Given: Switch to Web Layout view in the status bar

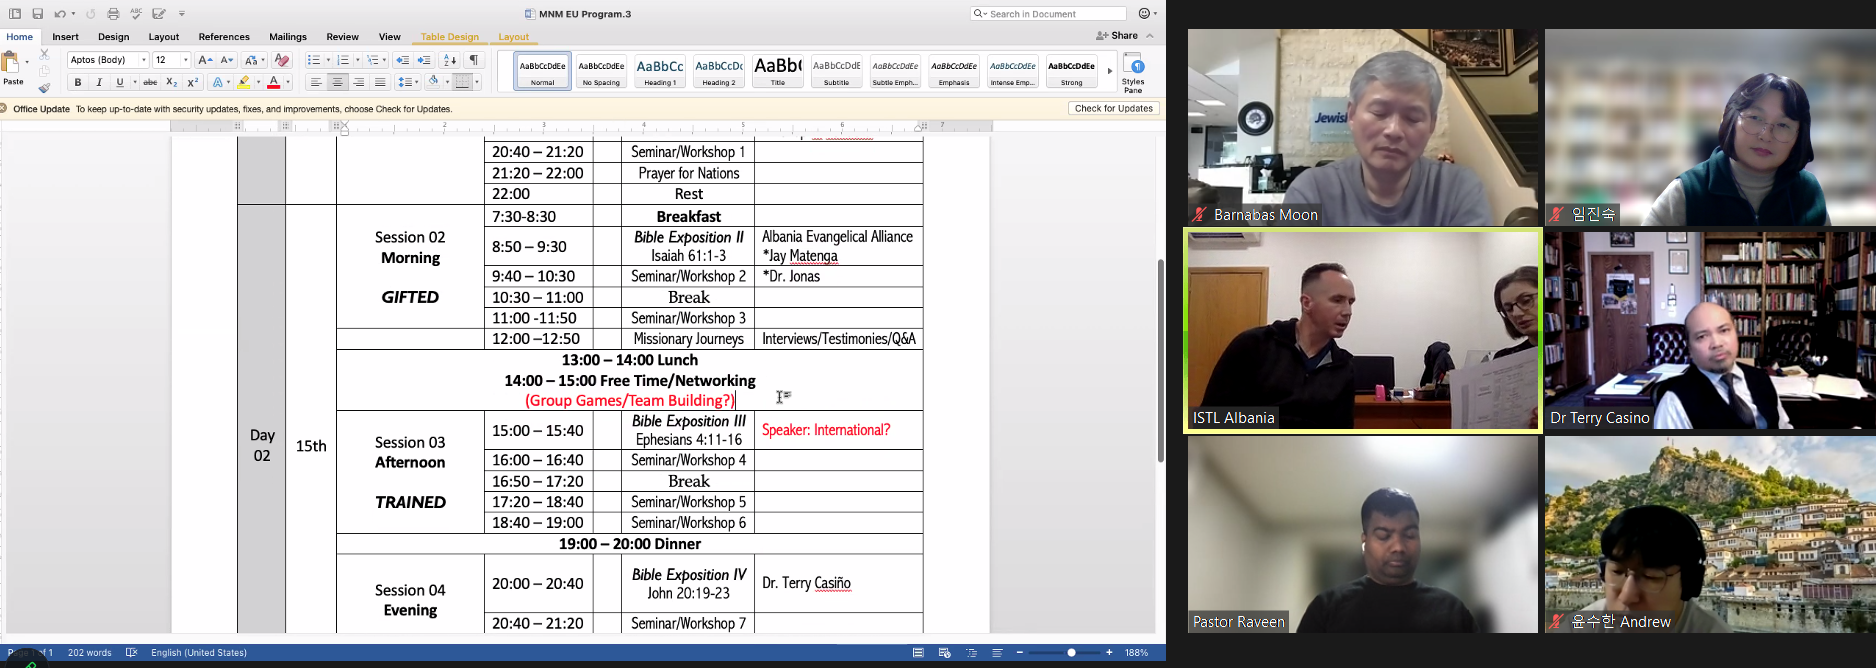Looking at the screenshot, I should (945, 653).
